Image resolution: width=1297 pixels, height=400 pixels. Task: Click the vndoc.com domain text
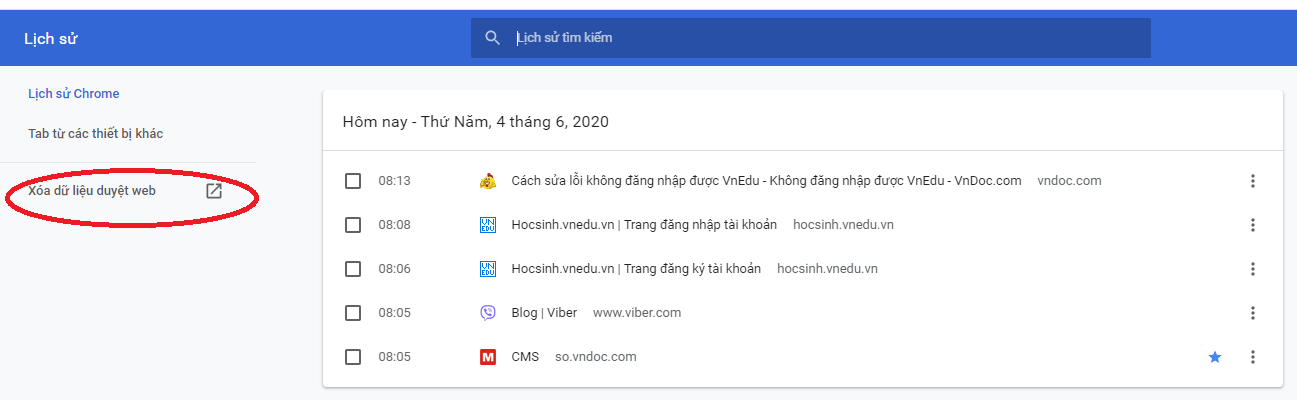1069,181
